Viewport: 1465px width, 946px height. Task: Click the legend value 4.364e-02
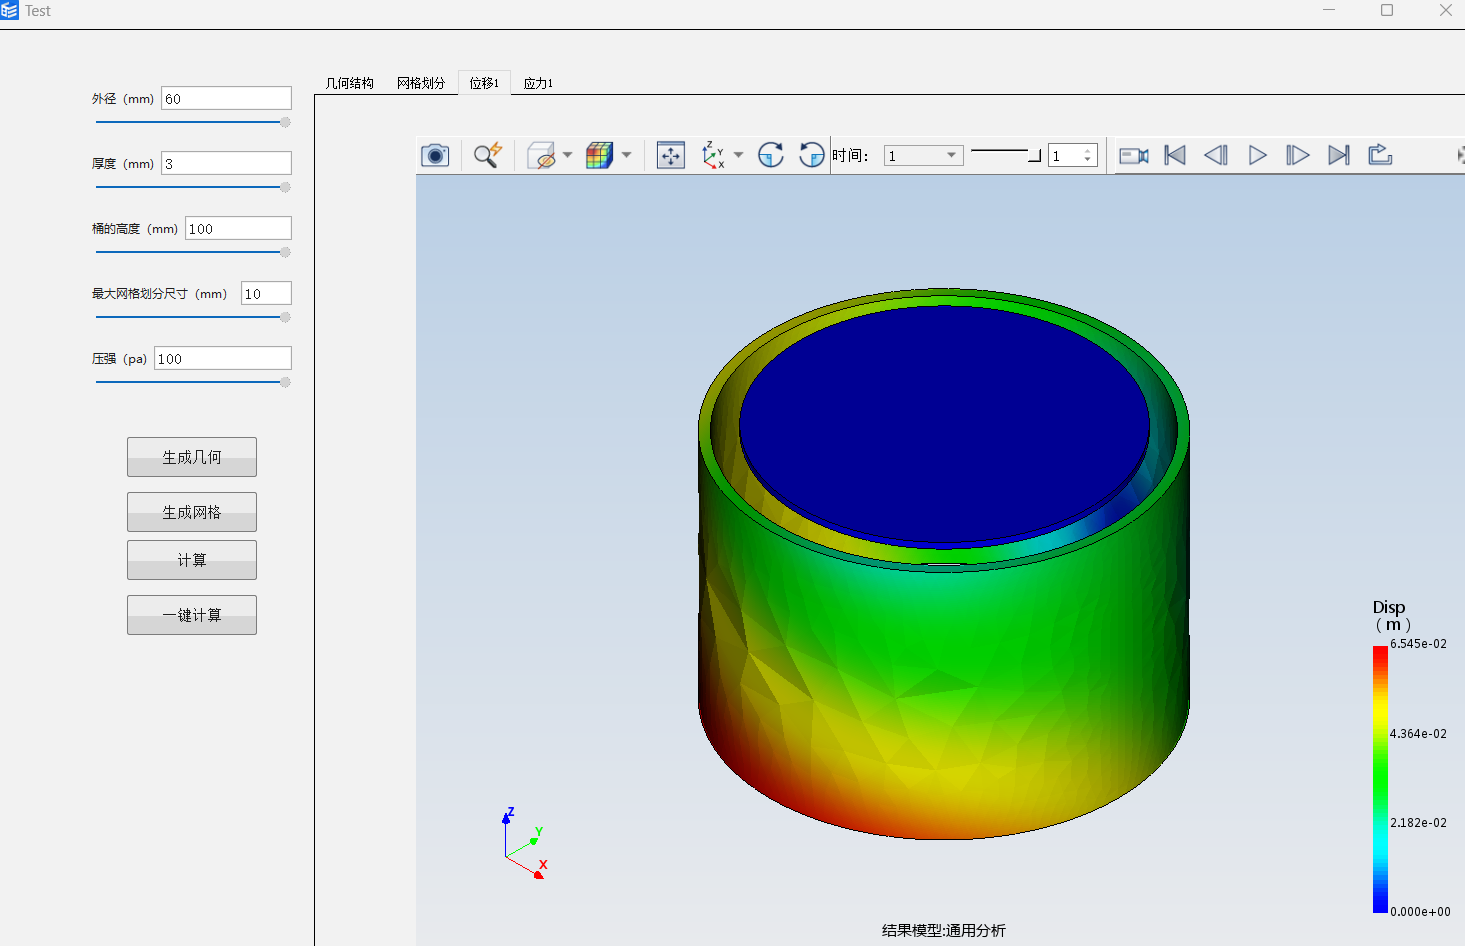pos(1418,734)
